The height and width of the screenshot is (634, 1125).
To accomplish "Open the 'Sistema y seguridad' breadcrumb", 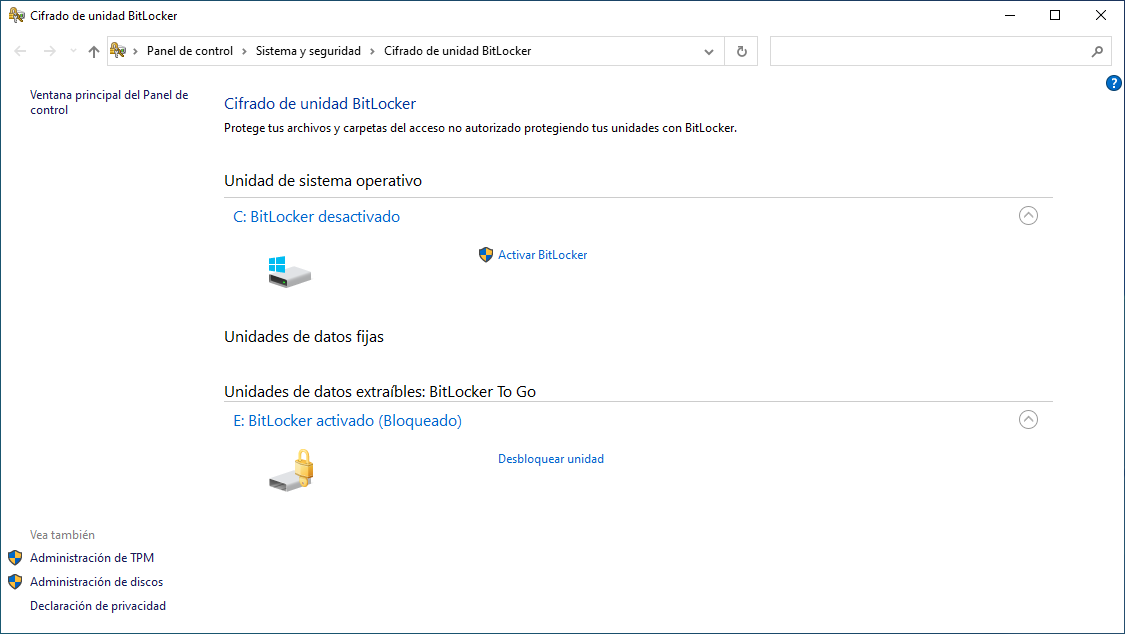I will (309, 51).
